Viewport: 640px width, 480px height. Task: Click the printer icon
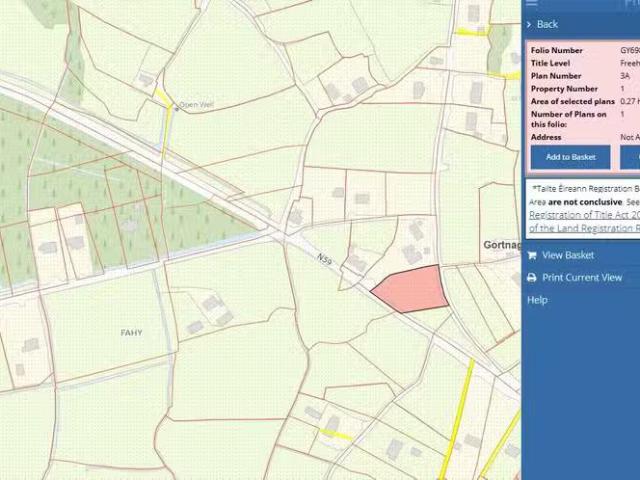(x=531, y=278)
